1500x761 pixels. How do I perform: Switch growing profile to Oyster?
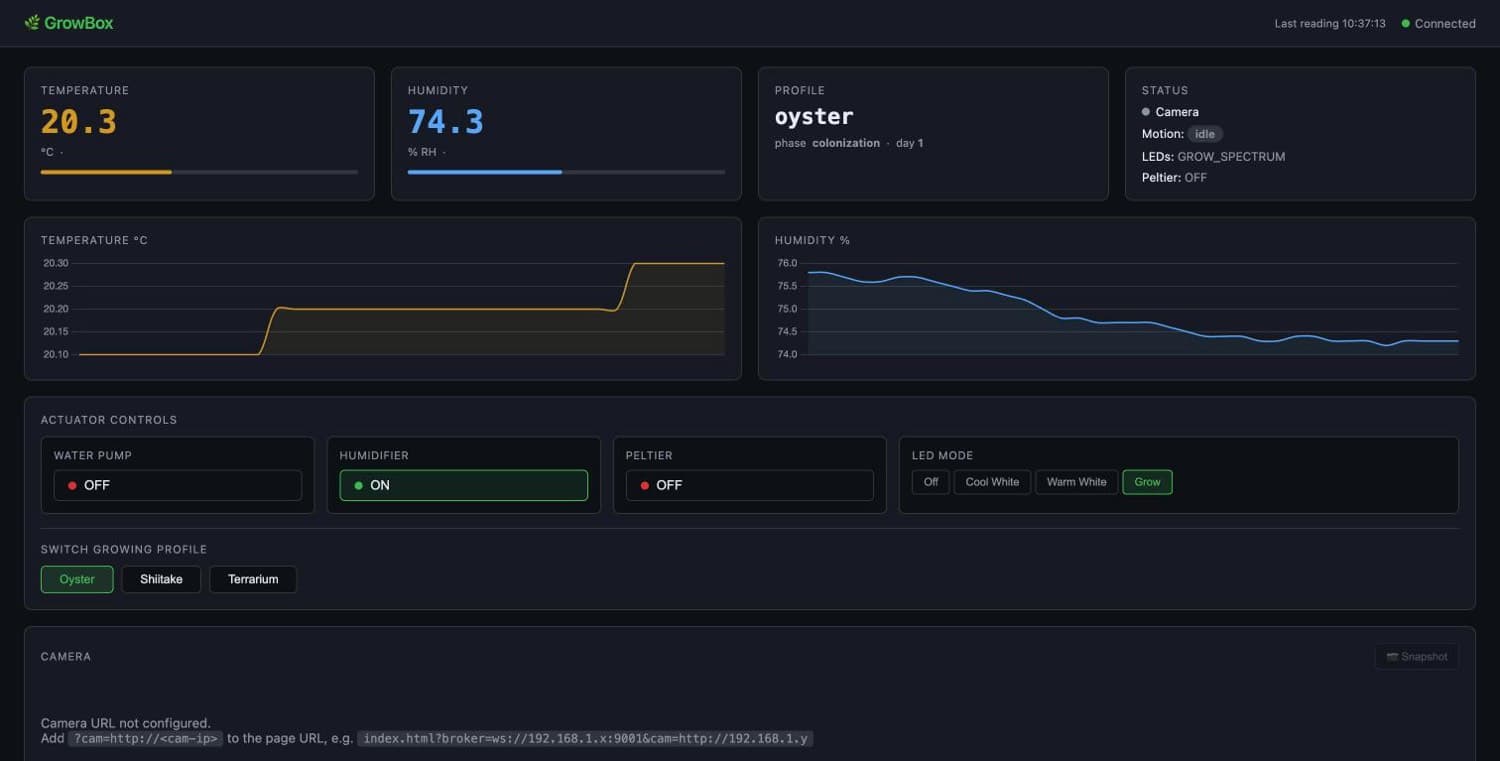point(77,579)
